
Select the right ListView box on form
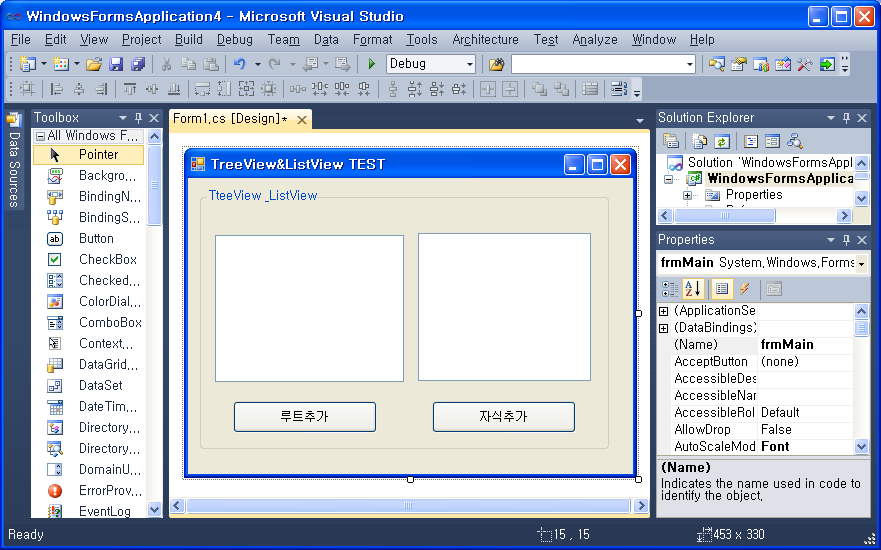(504, 307)
